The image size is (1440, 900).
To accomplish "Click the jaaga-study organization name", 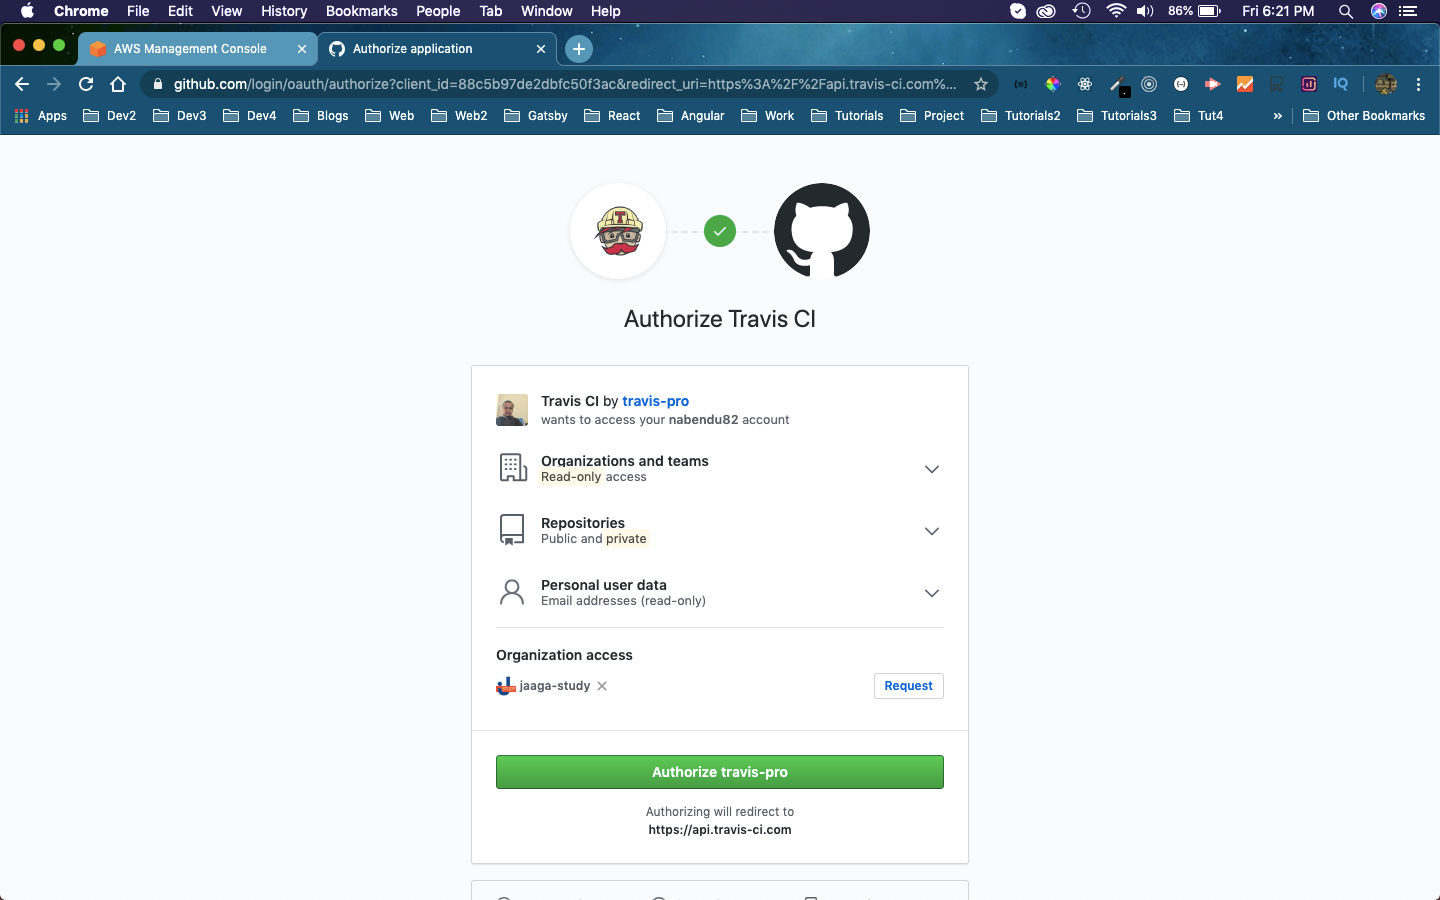I will click(x=555, y=686).
